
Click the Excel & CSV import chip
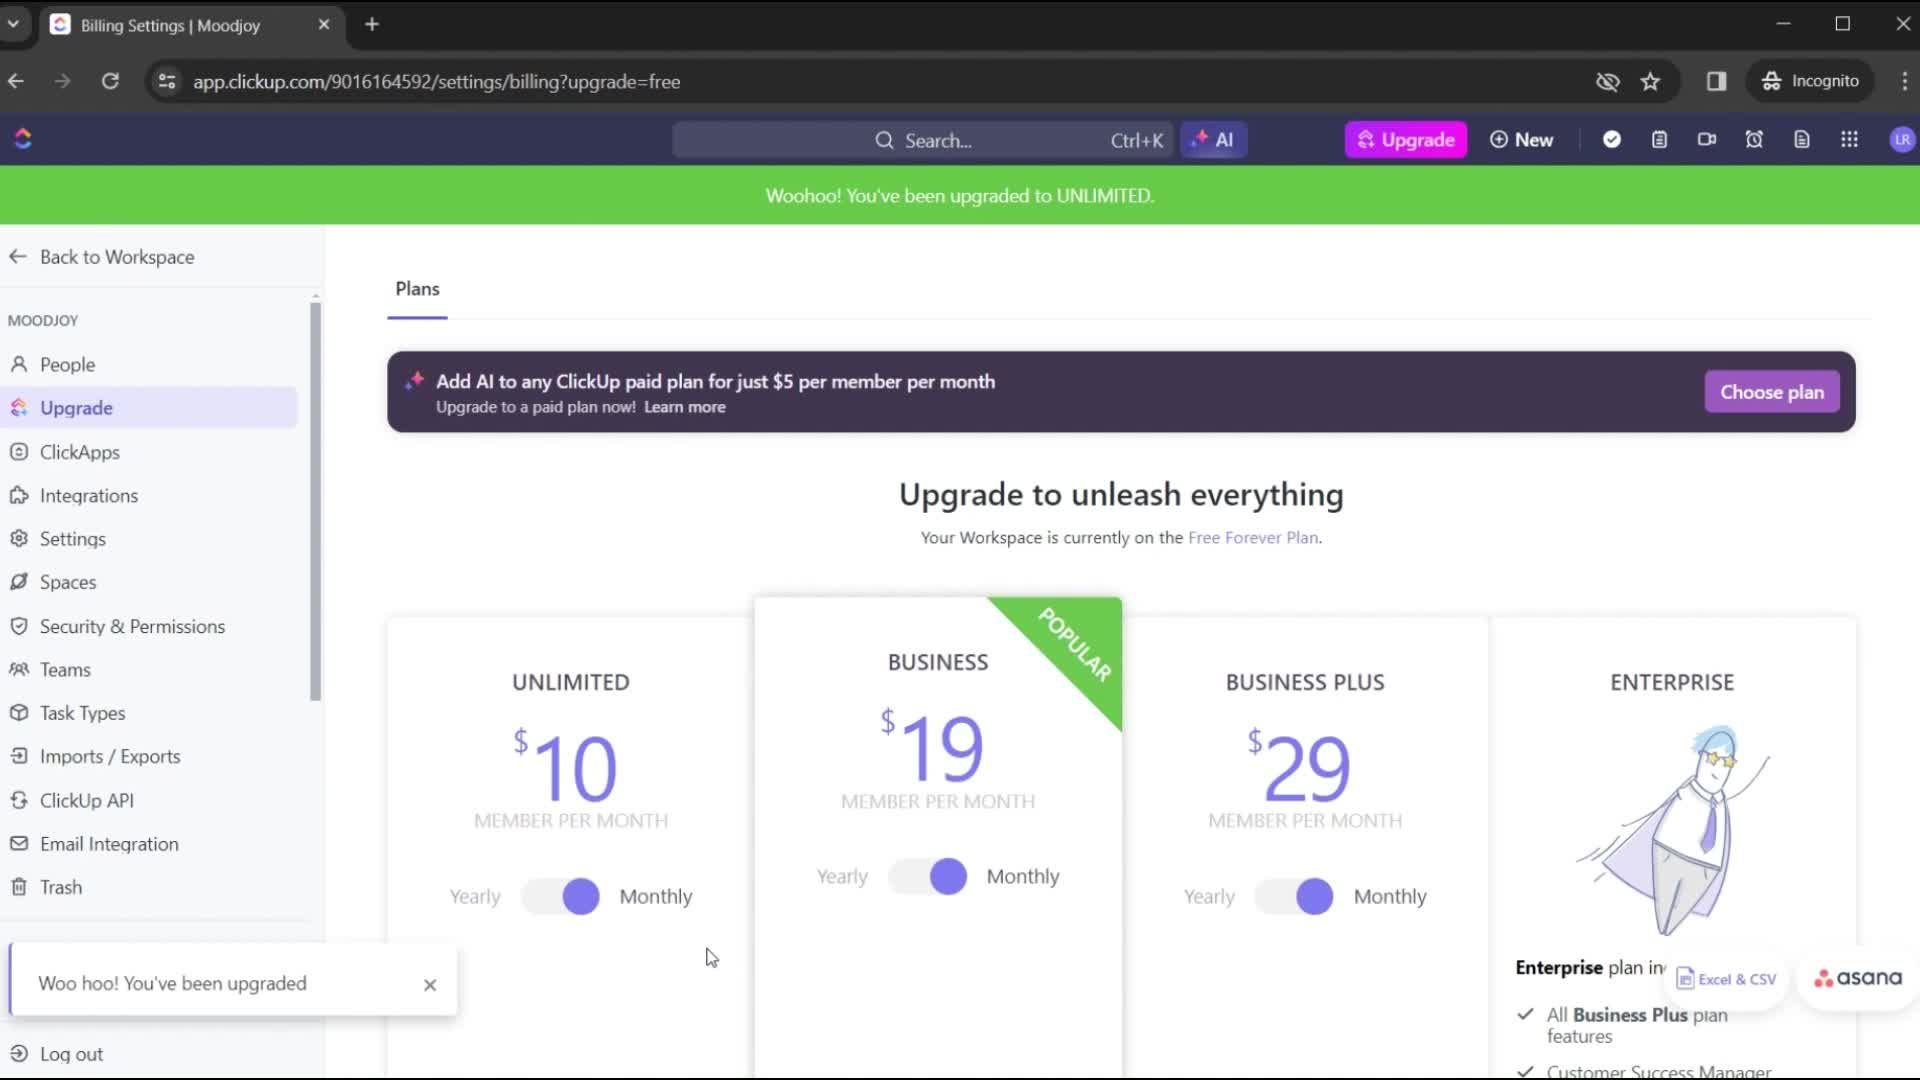[1727, 979]
